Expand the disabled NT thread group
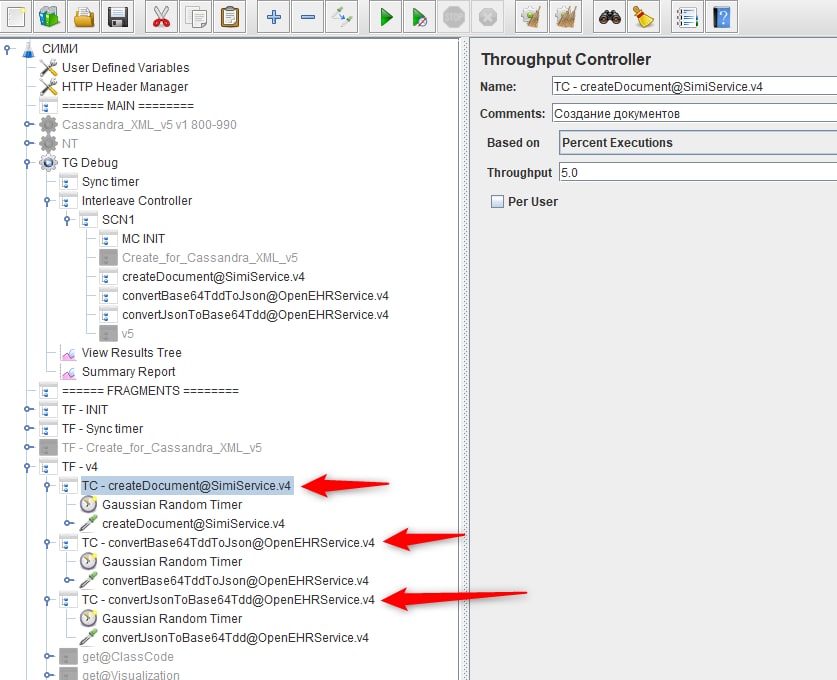This screenshot has height=680, width=837. (28, 143)
